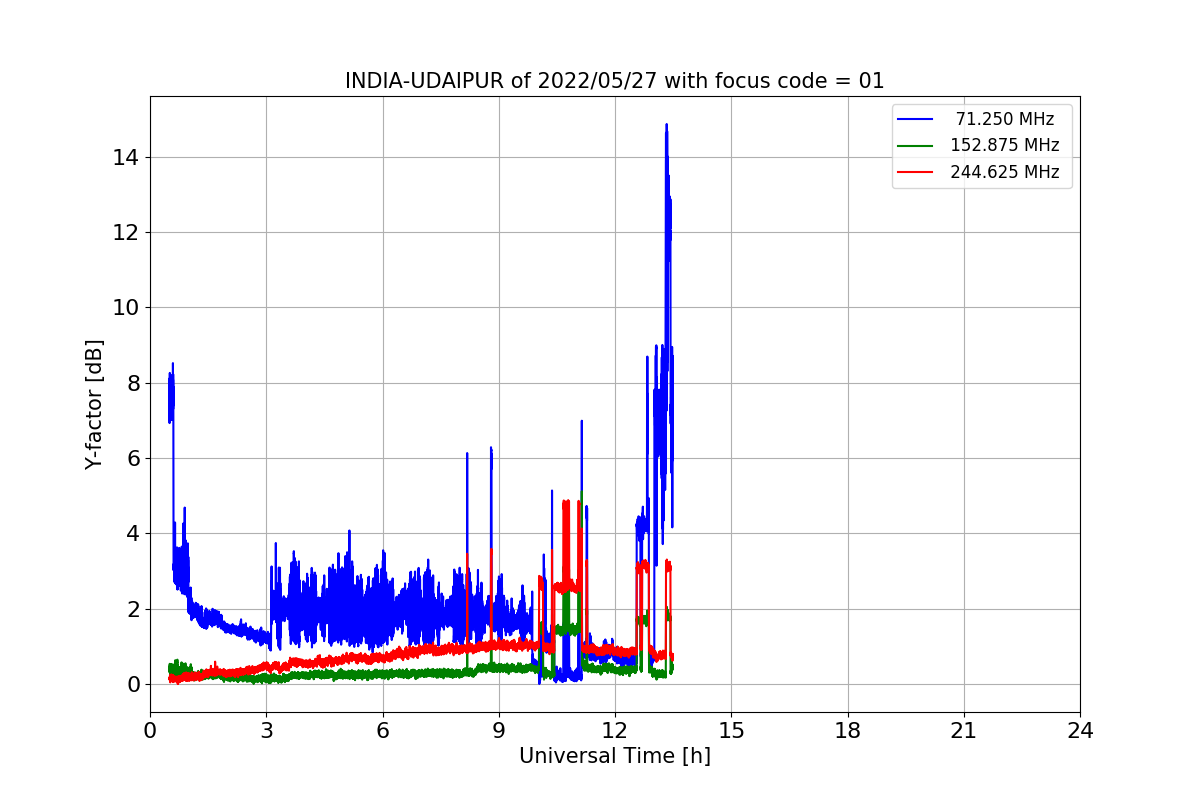The height and width of the screenshot is (800, 1200).
Task: Click the y-axis tick label 8
Action: pos(135,383)
